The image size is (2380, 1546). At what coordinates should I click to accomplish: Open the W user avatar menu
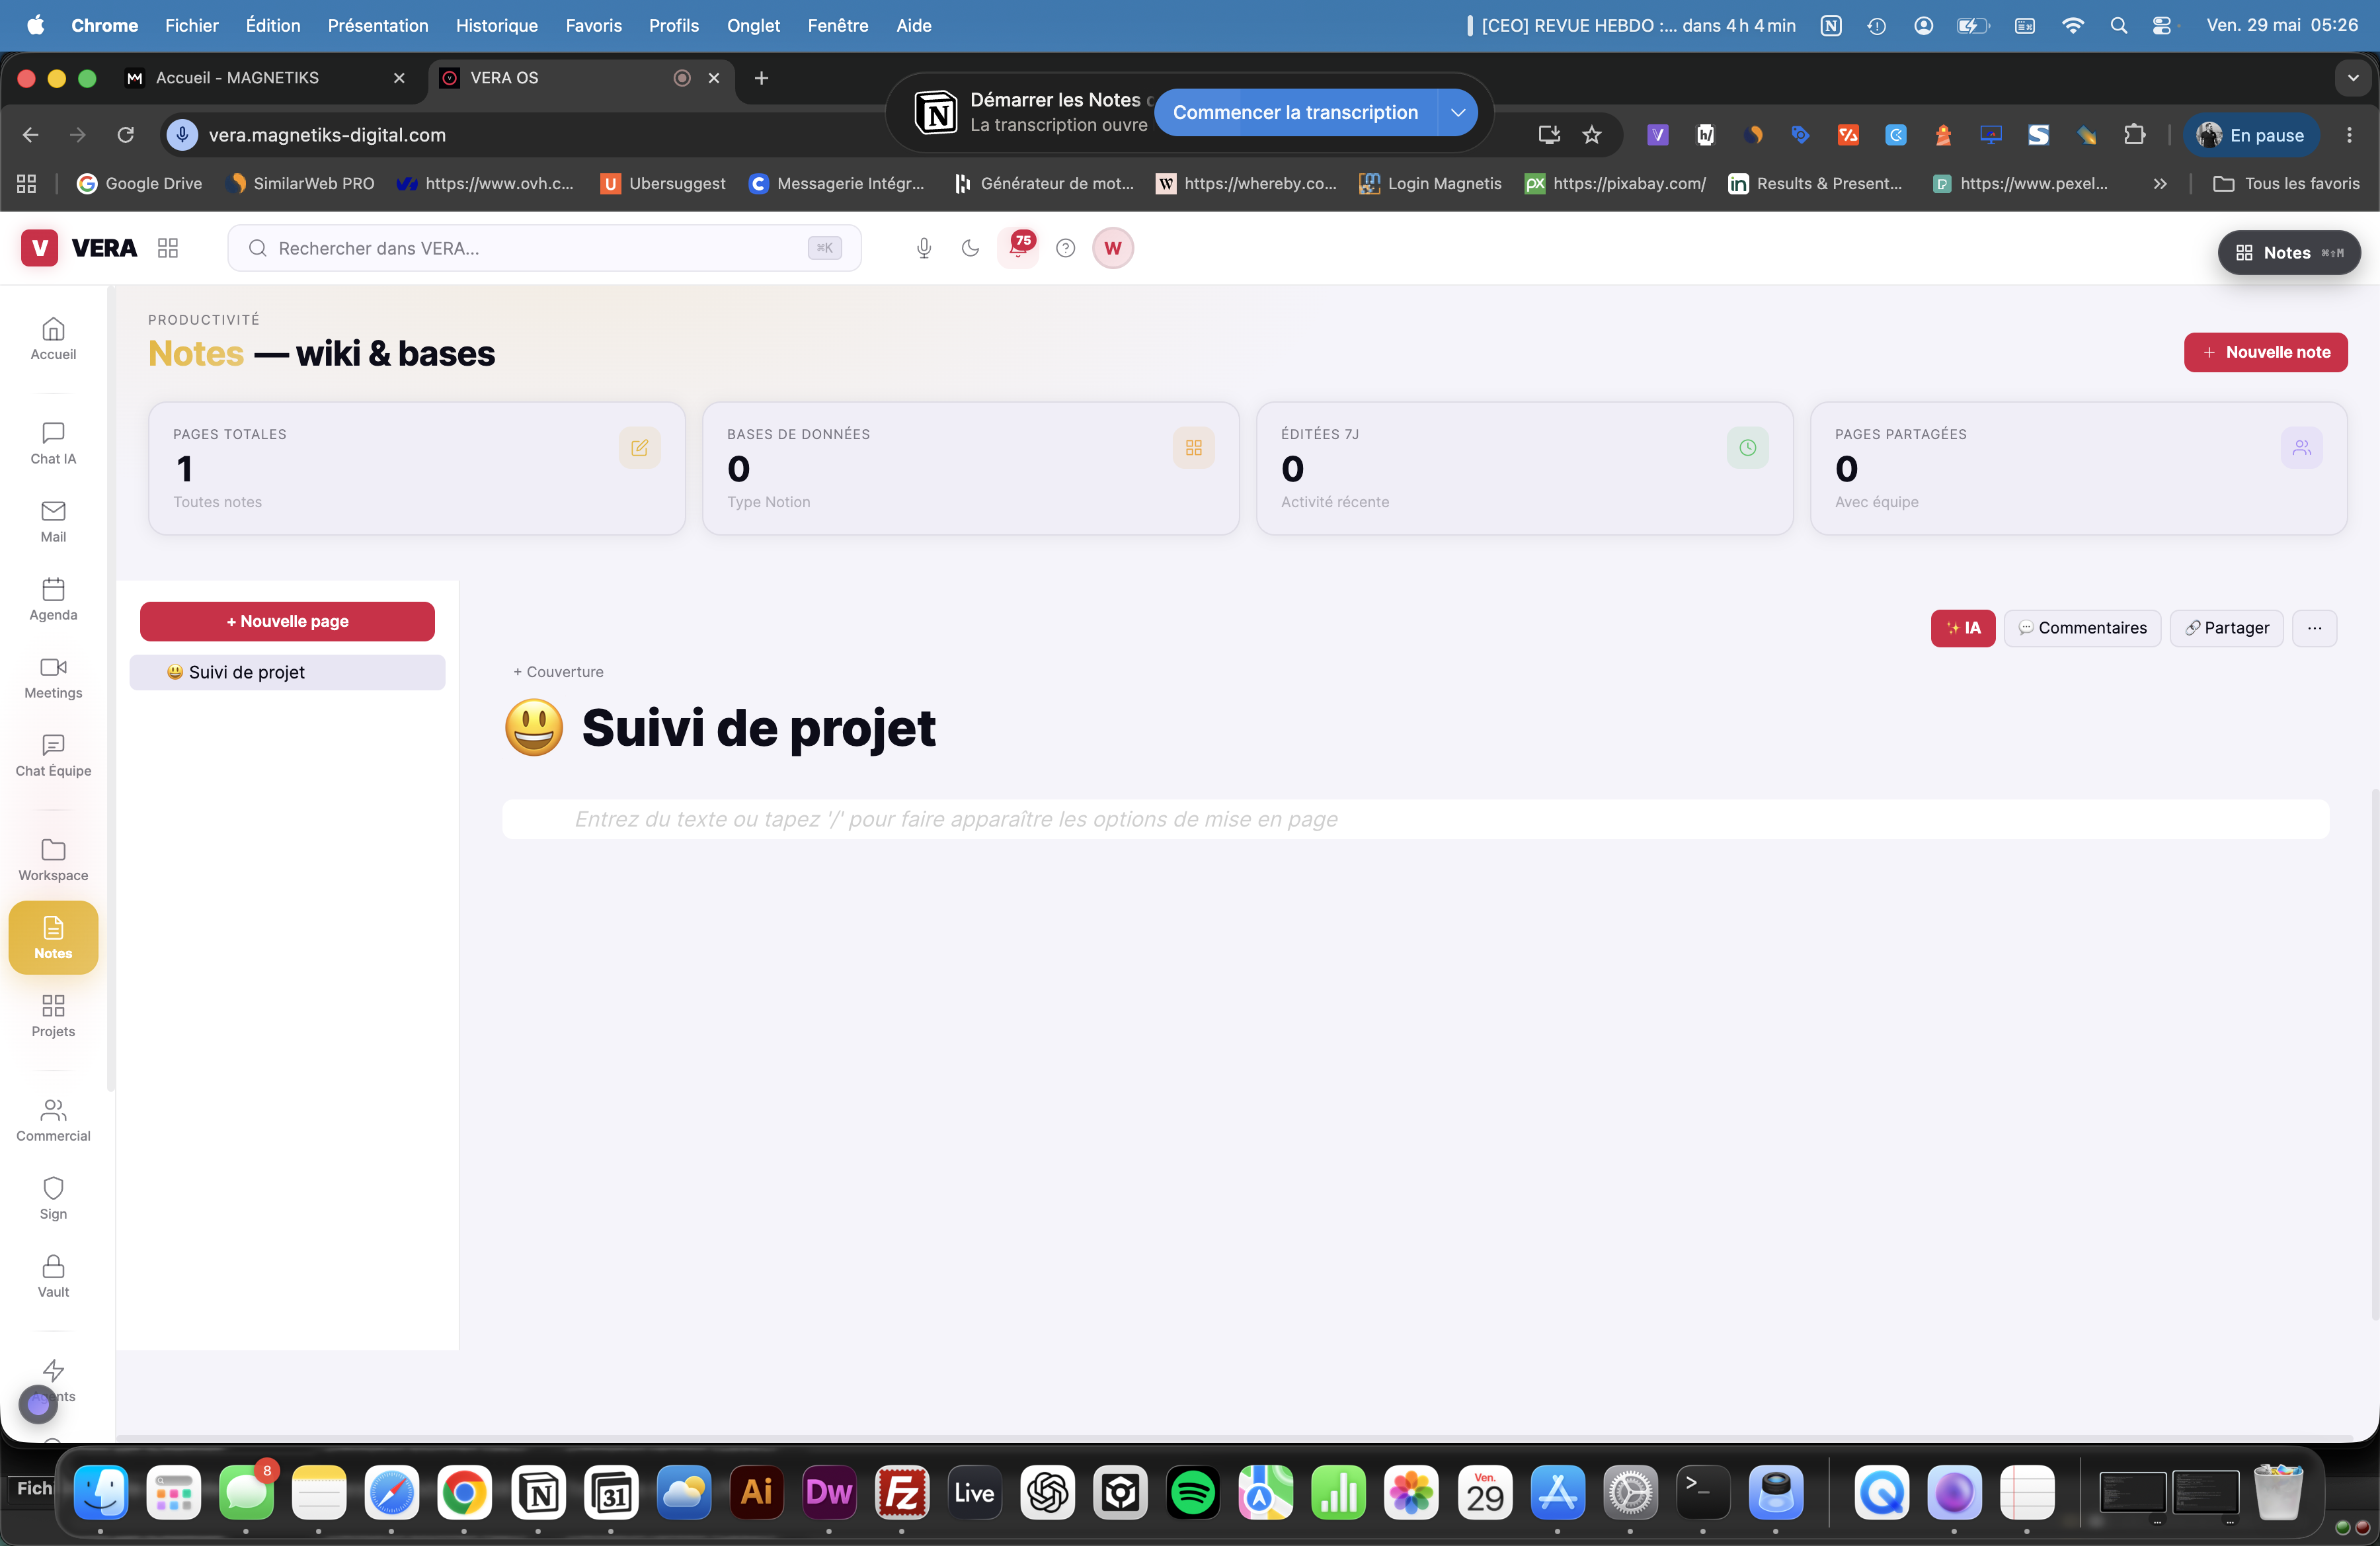pyautogui.click(x=1113, y=248)
